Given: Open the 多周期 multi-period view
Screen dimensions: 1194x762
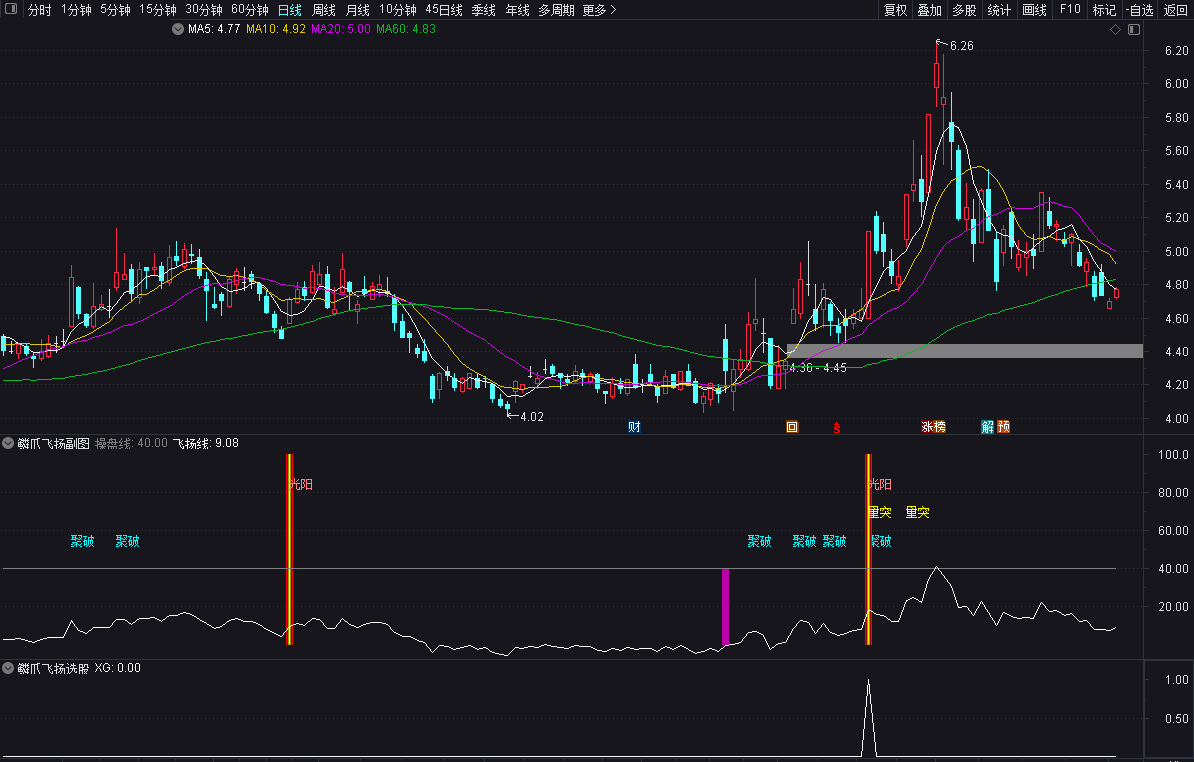Looking at the screenshot, I should pyautogui.click(x=556, y=10).
